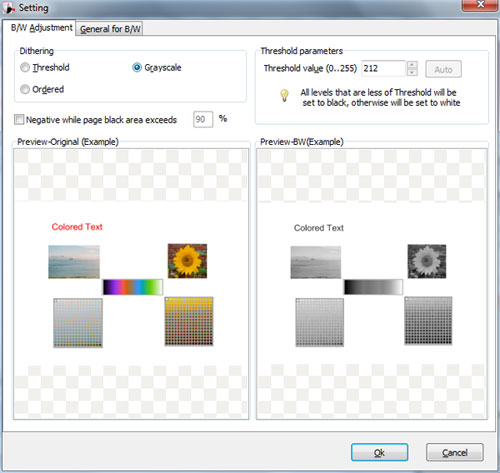Select the Threshold dithering radio button

pos(25,68)
